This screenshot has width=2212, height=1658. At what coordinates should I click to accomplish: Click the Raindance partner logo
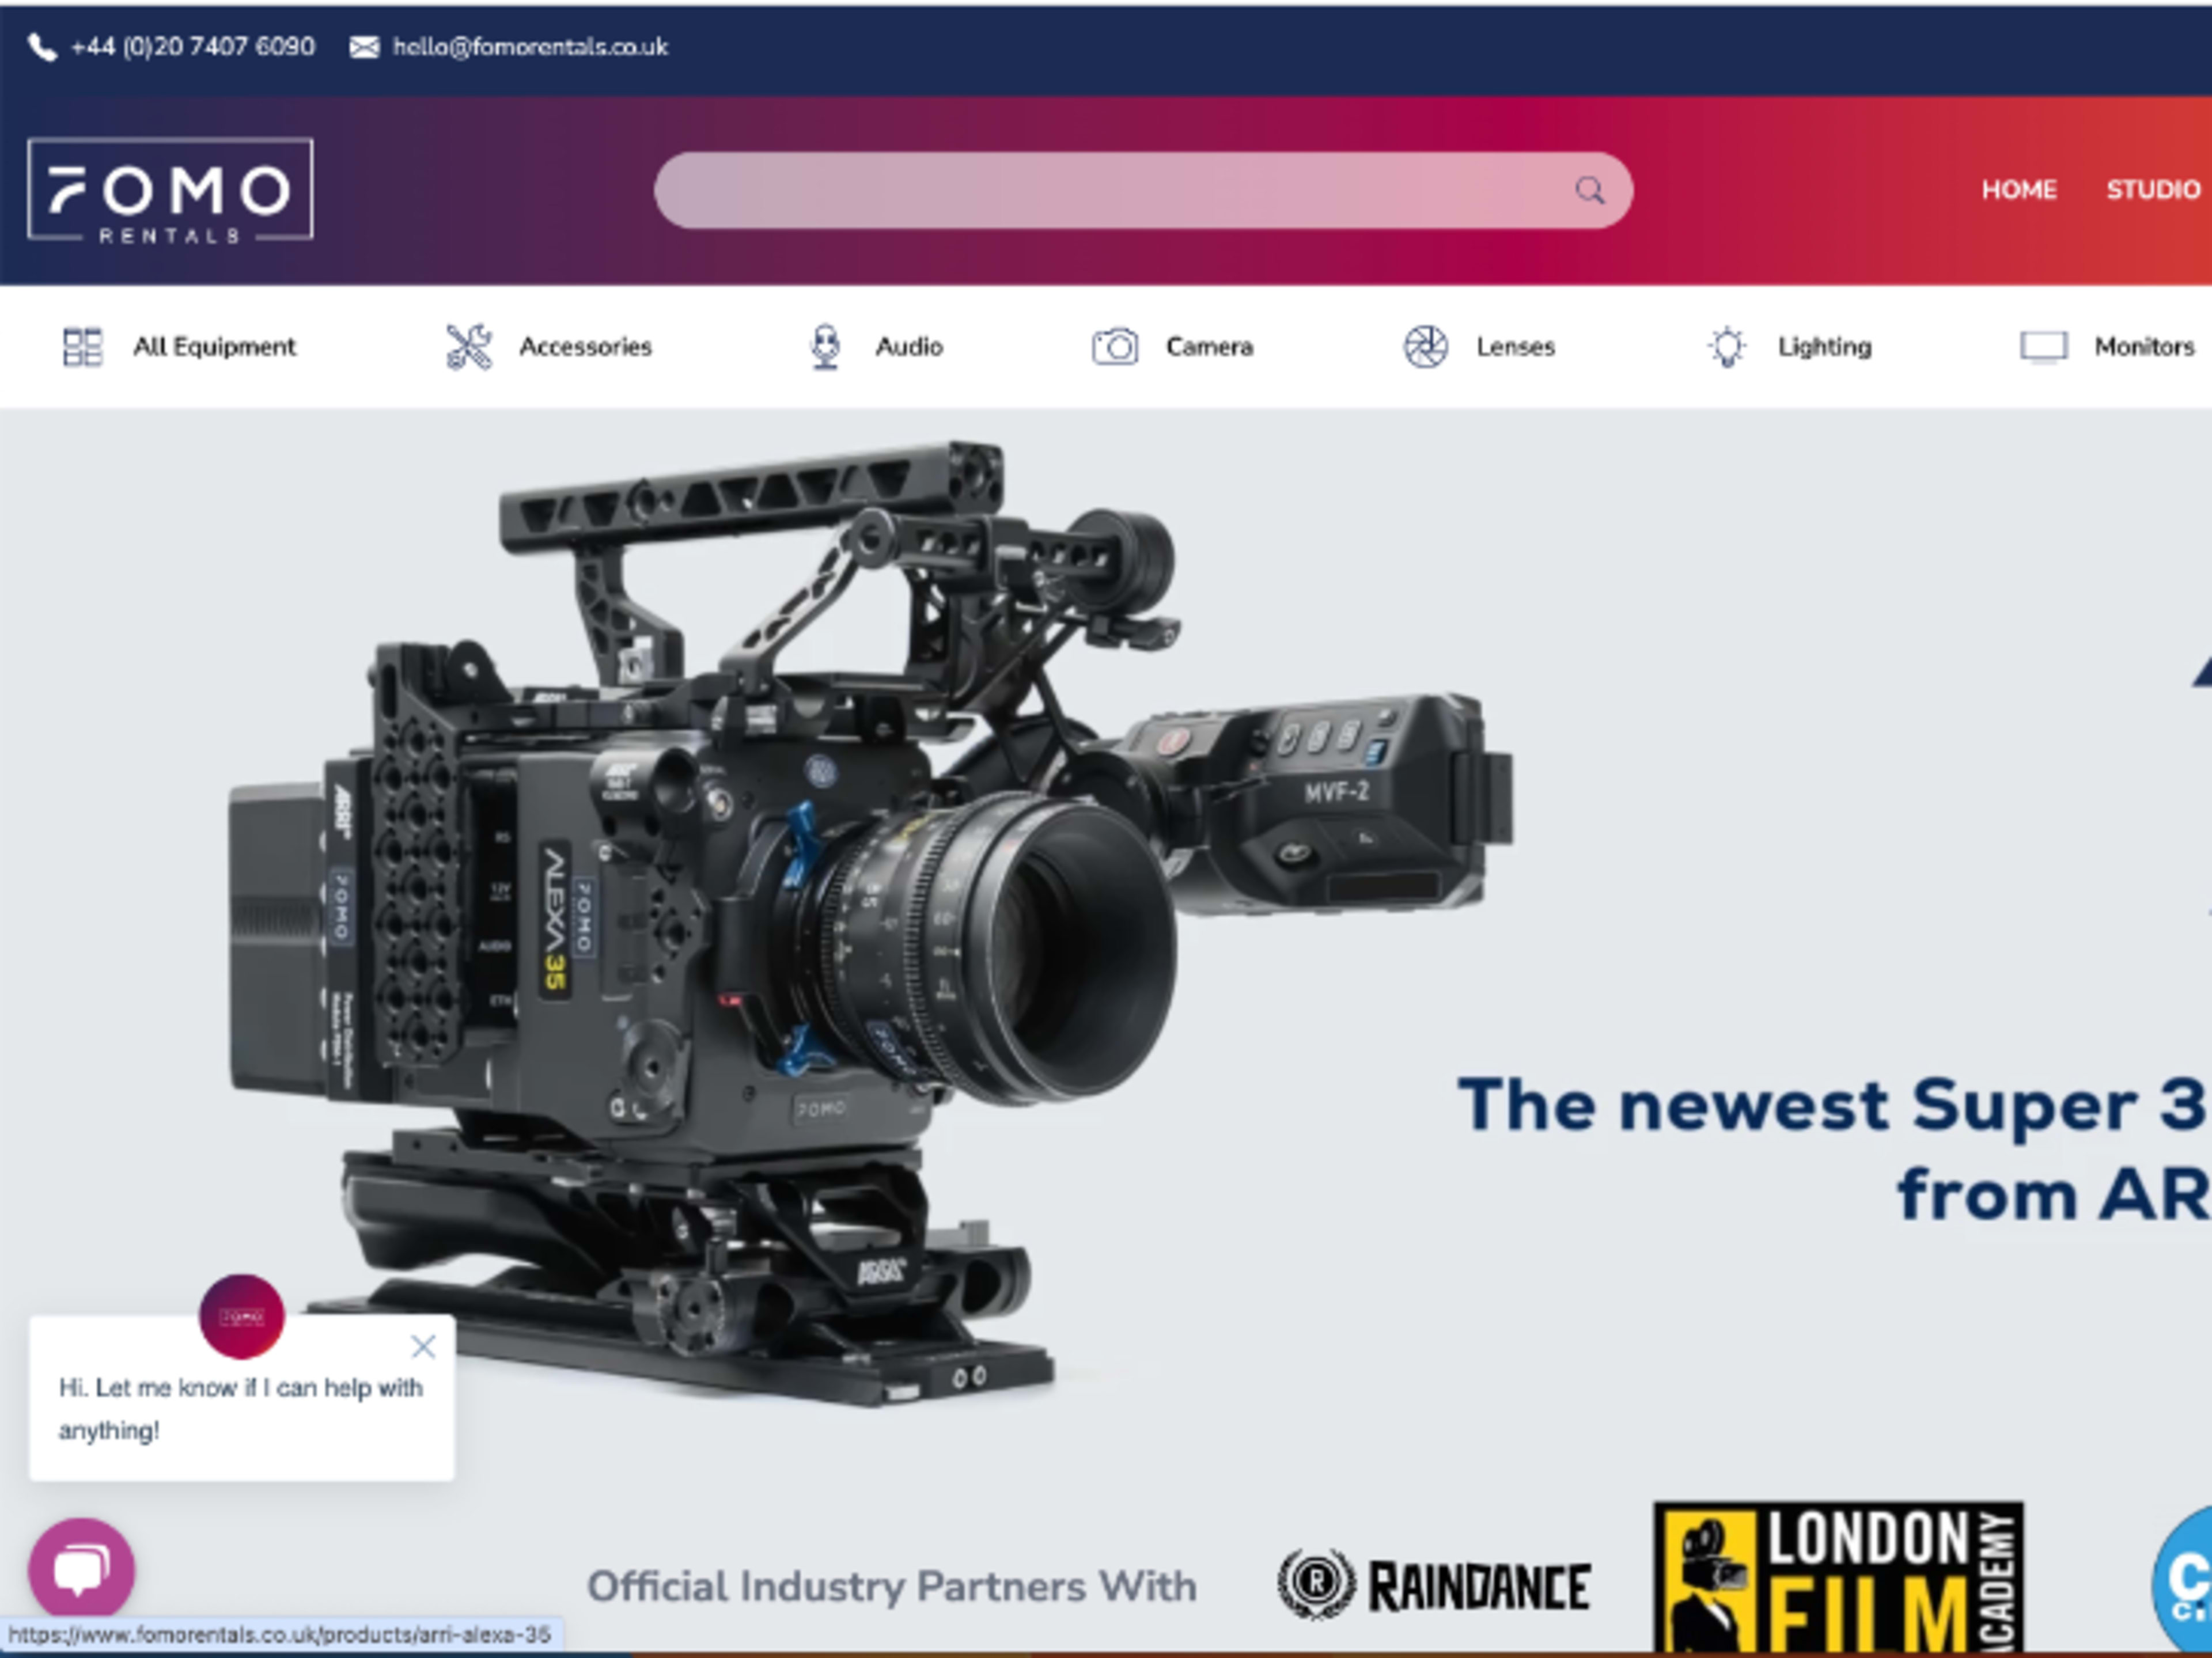(x=1433, y=1585)
